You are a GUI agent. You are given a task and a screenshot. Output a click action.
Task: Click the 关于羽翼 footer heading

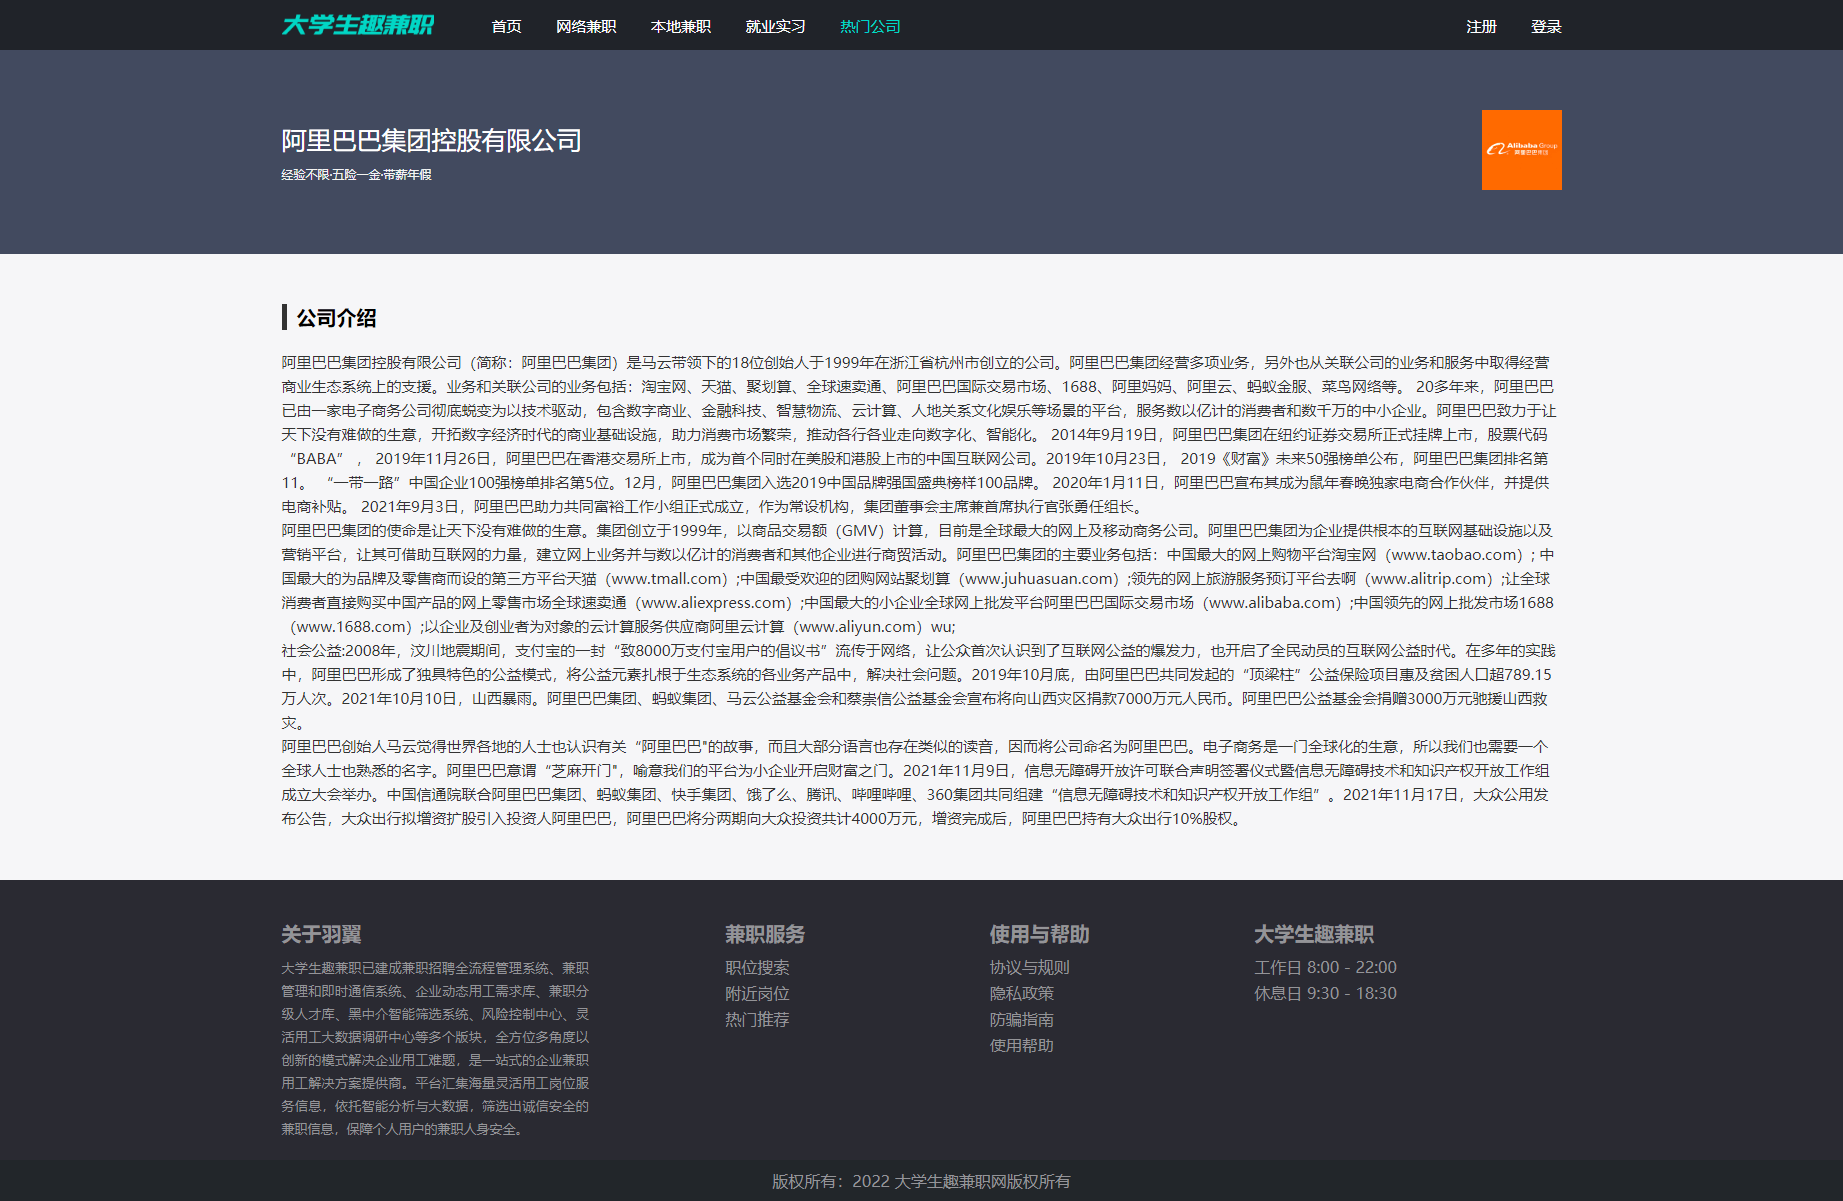[321, 934]
